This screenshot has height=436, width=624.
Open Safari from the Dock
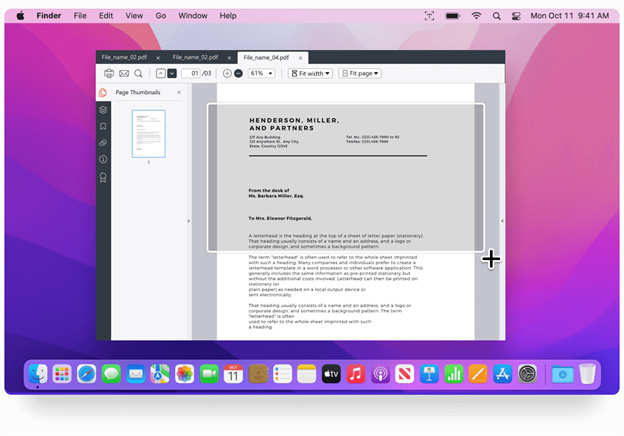click(x=87, y=374)
